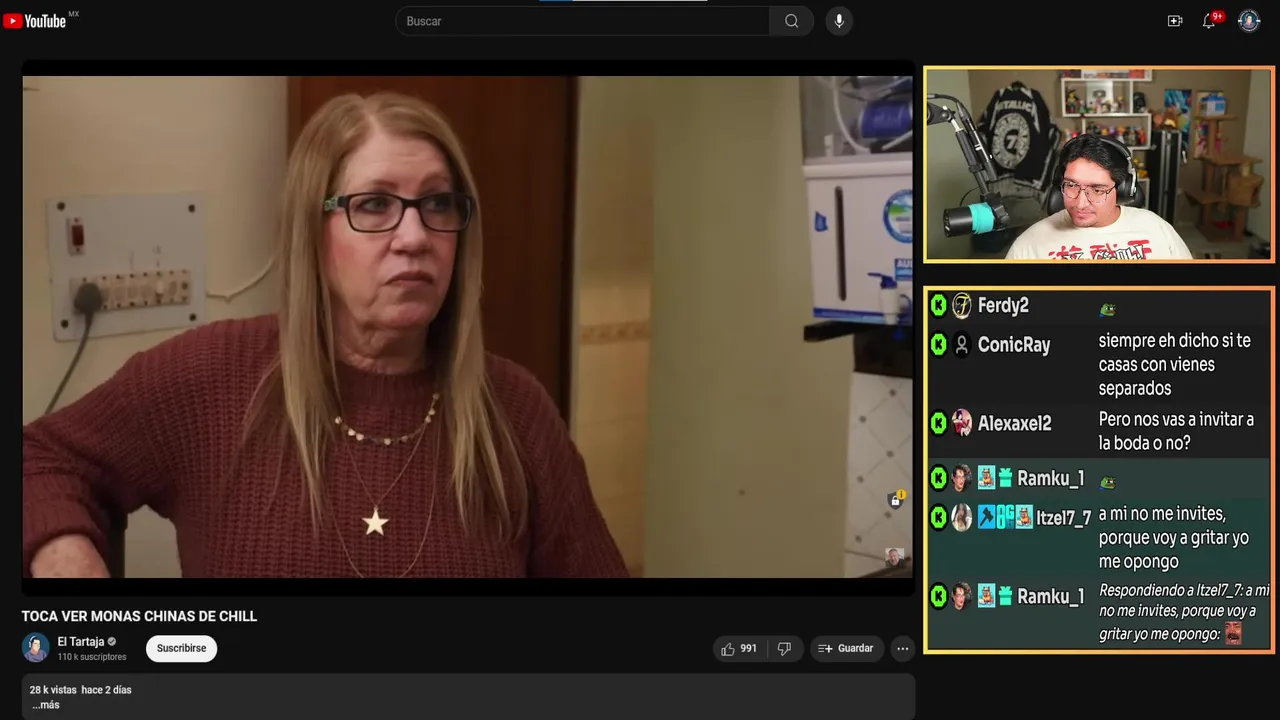Click Kick icon next to ConicRay

point(938,345)
